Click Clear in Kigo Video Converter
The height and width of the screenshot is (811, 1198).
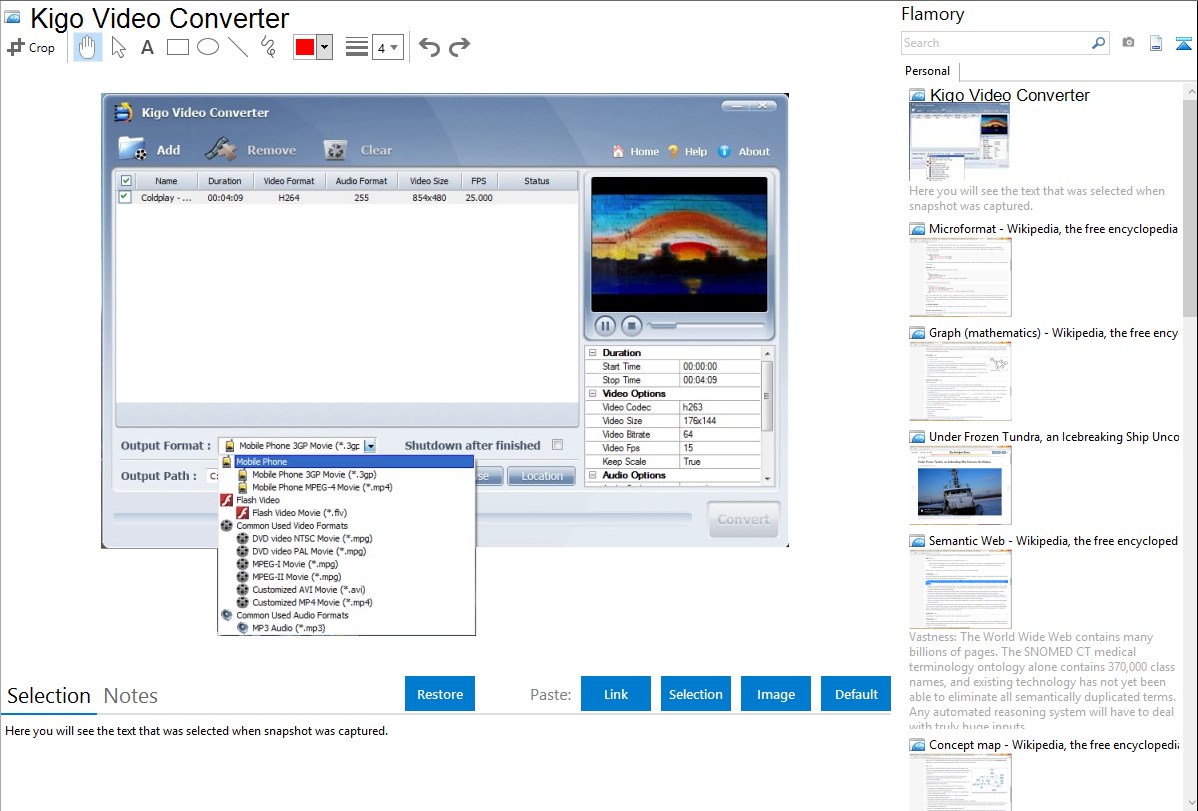(358, 150)
